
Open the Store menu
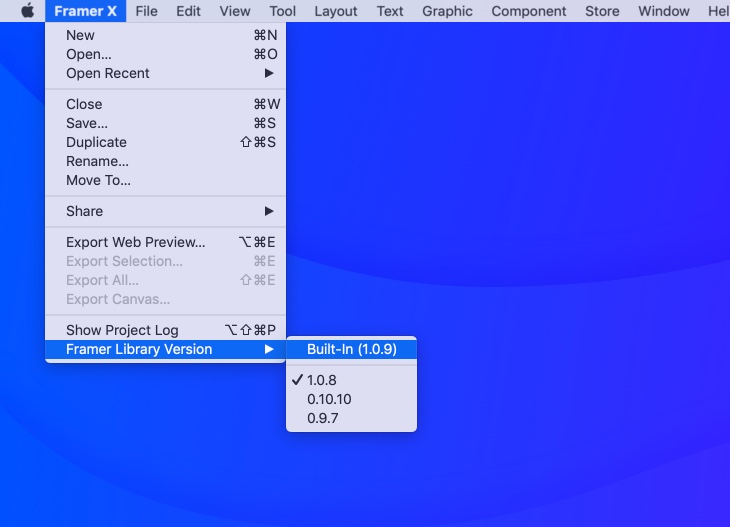(602, 11)
